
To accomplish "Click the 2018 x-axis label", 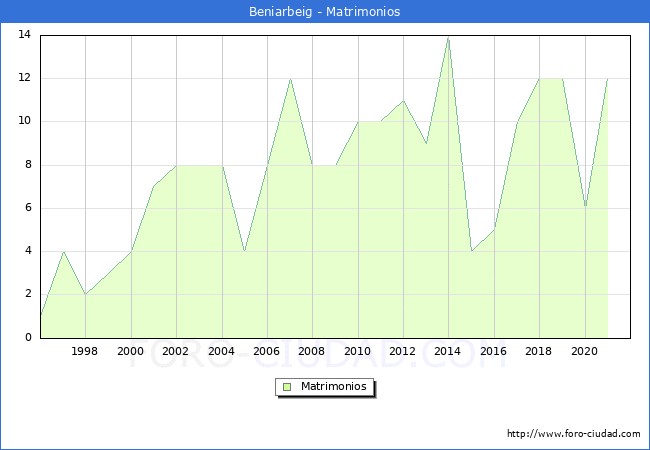I will coord(538,351).
